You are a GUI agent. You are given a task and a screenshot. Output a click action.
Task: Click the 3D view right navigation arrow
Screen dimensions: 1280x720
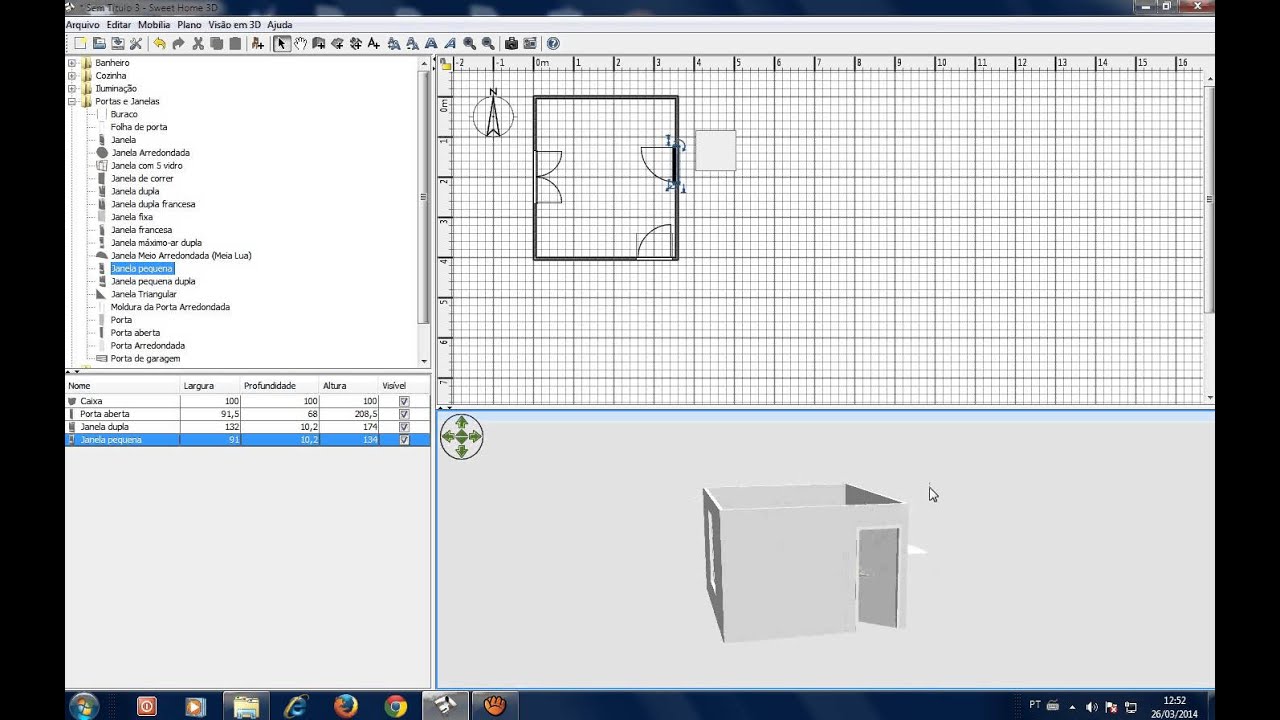click(475, 437)
